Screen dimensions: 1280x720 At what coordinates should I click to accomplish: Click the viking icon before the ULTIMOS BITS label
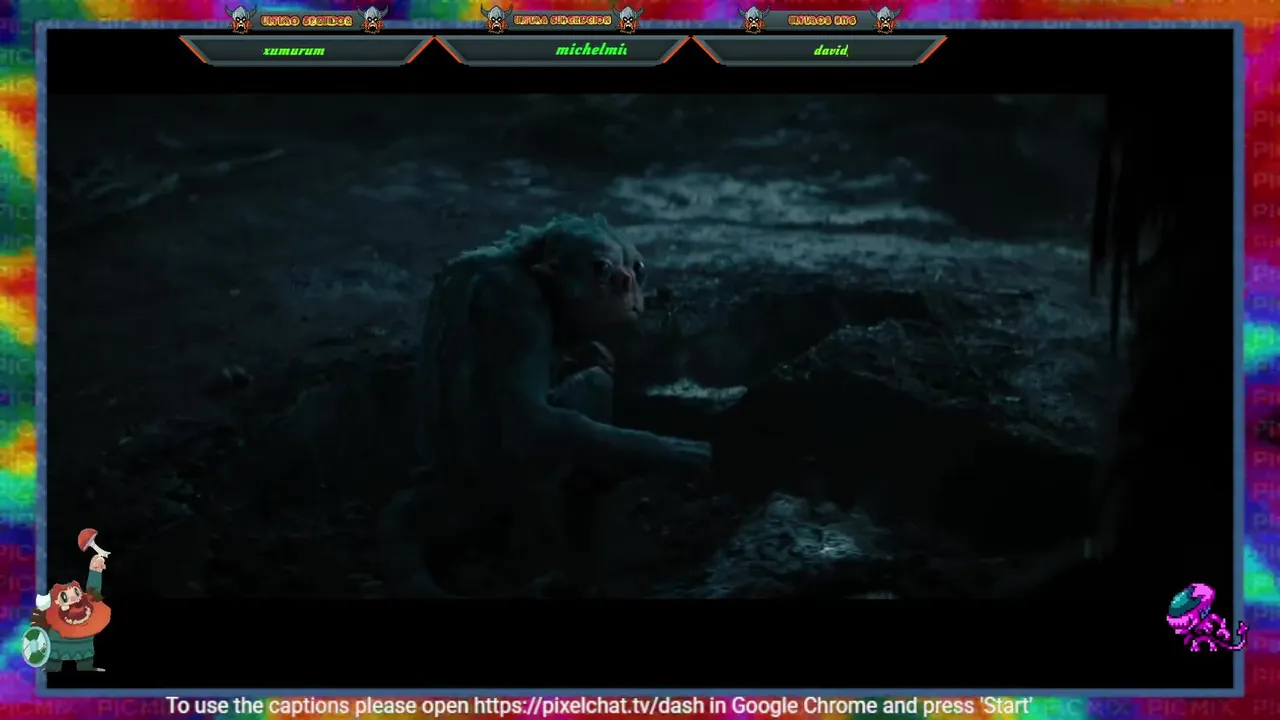(754, 19)
